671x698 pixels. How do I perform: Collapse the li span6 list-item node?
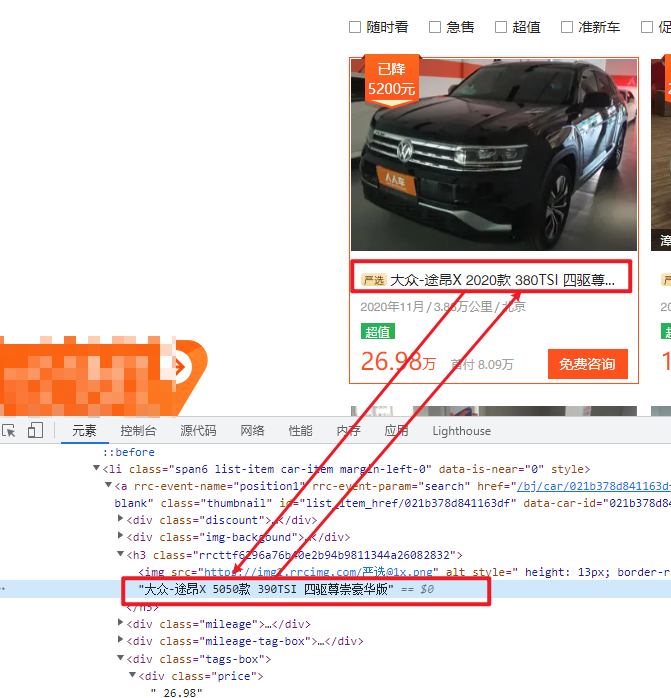[96, 468]
